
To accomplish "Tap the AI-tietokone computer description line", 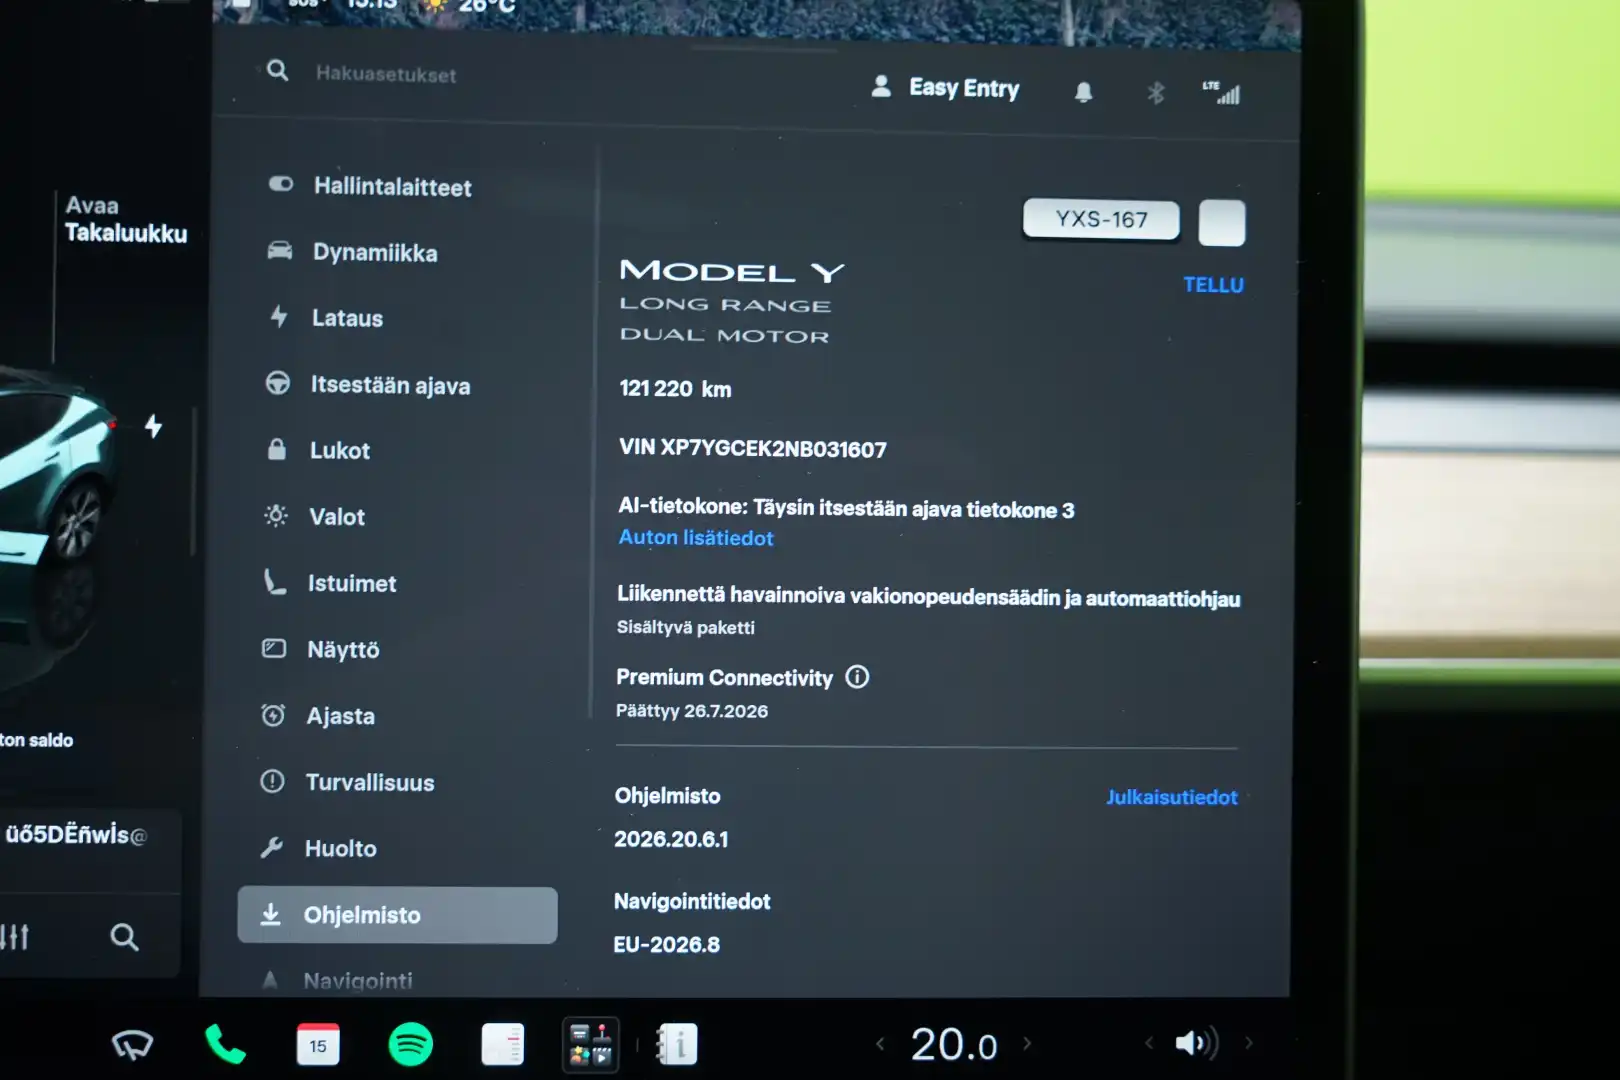I will 846,508.
